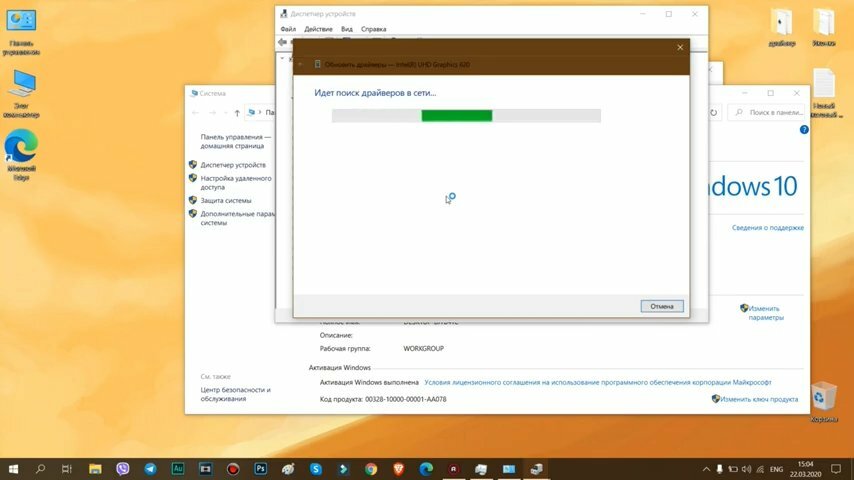Refresh the System window address bar
854x480 pixels.
(x=713, y=112)
